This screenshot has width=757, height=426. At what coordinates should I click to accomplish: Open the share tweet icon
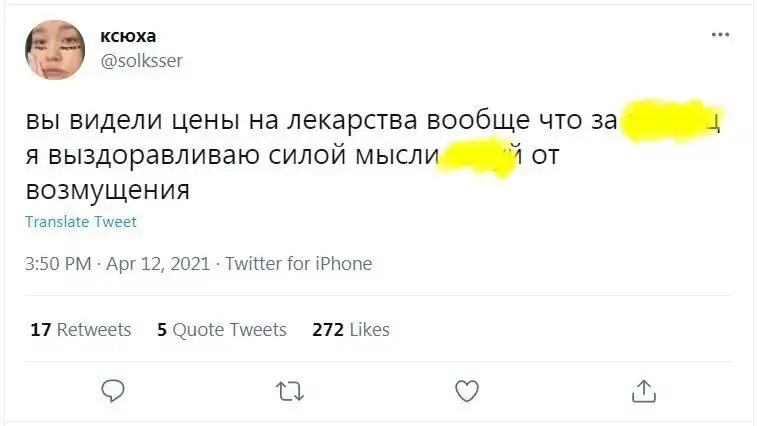click(644, 390)
